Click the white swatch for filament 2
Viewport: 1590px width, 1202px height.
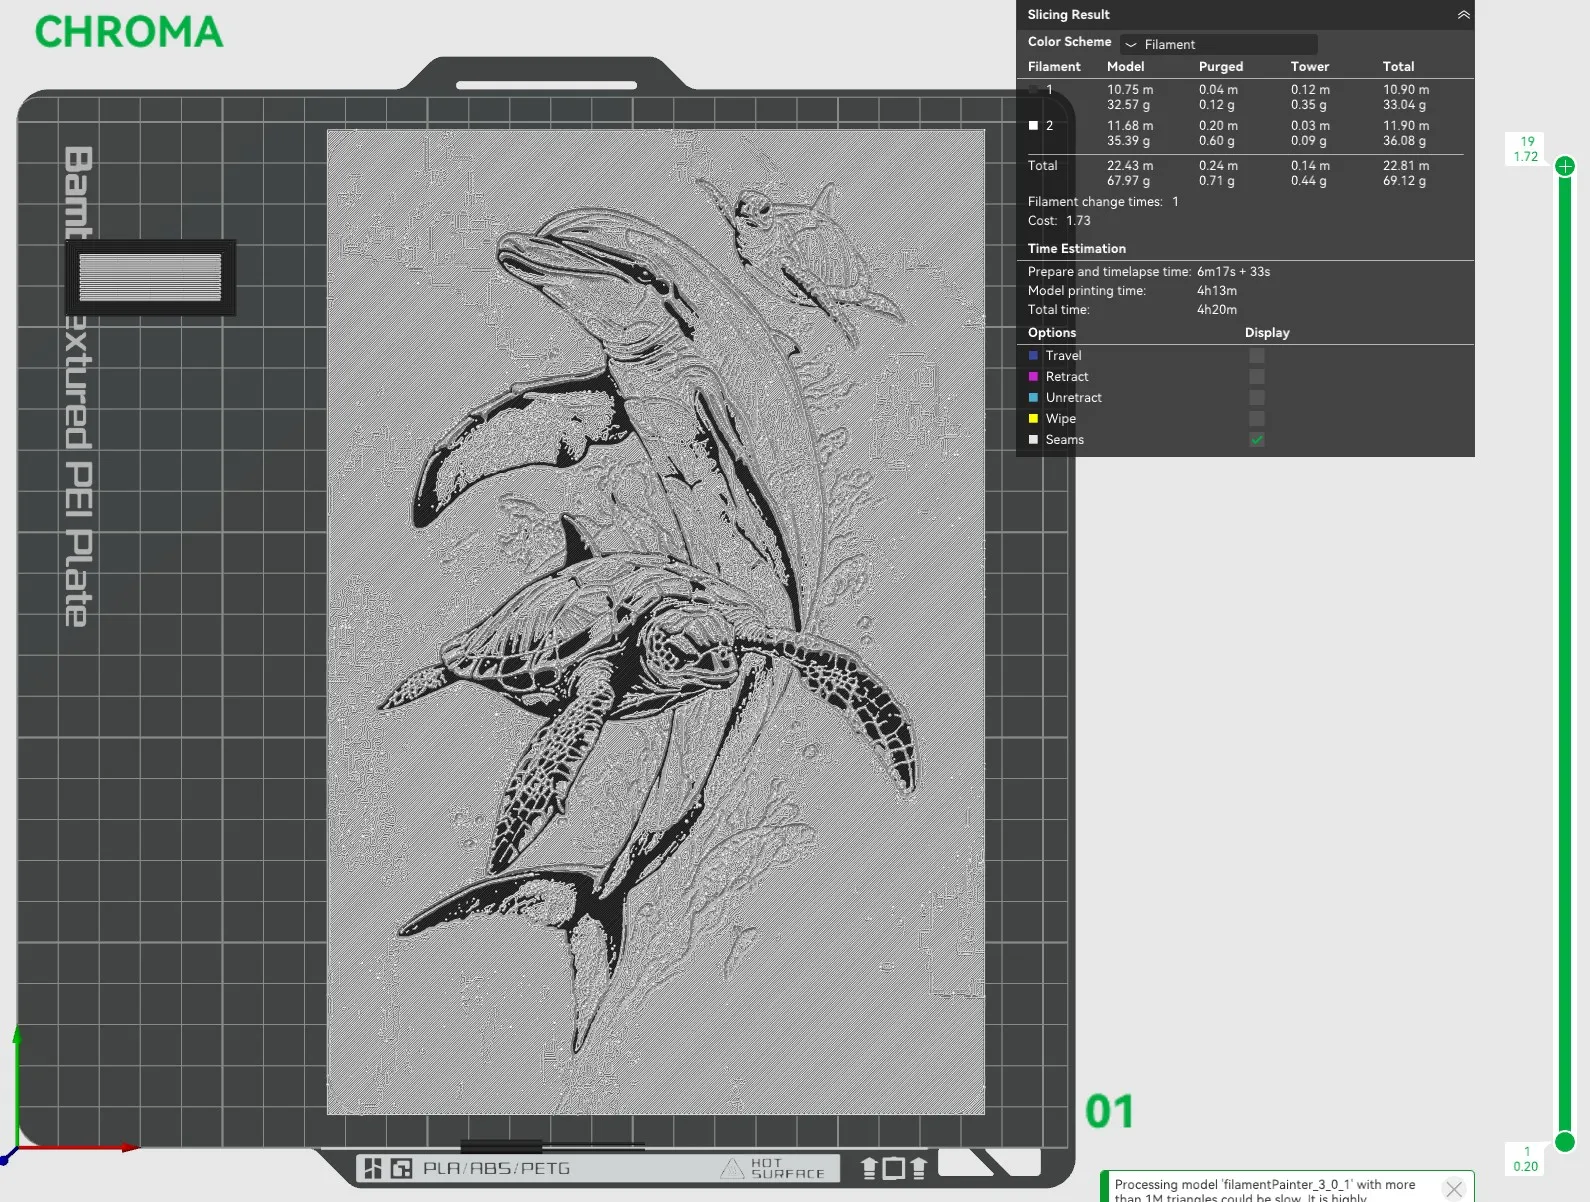coord(1033,126)
